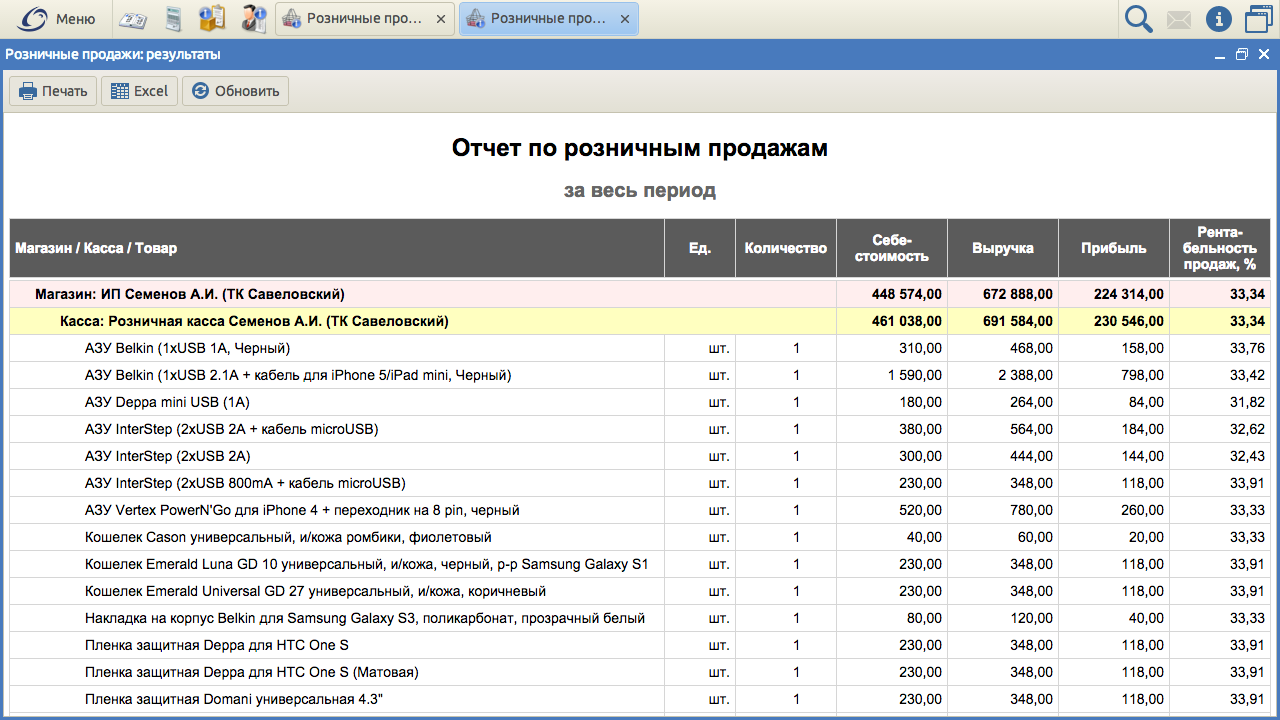The width and height of the screenshot is (1280, 720).
Task: Open the magnifying glass search icon
Action: click(1138, 19)
